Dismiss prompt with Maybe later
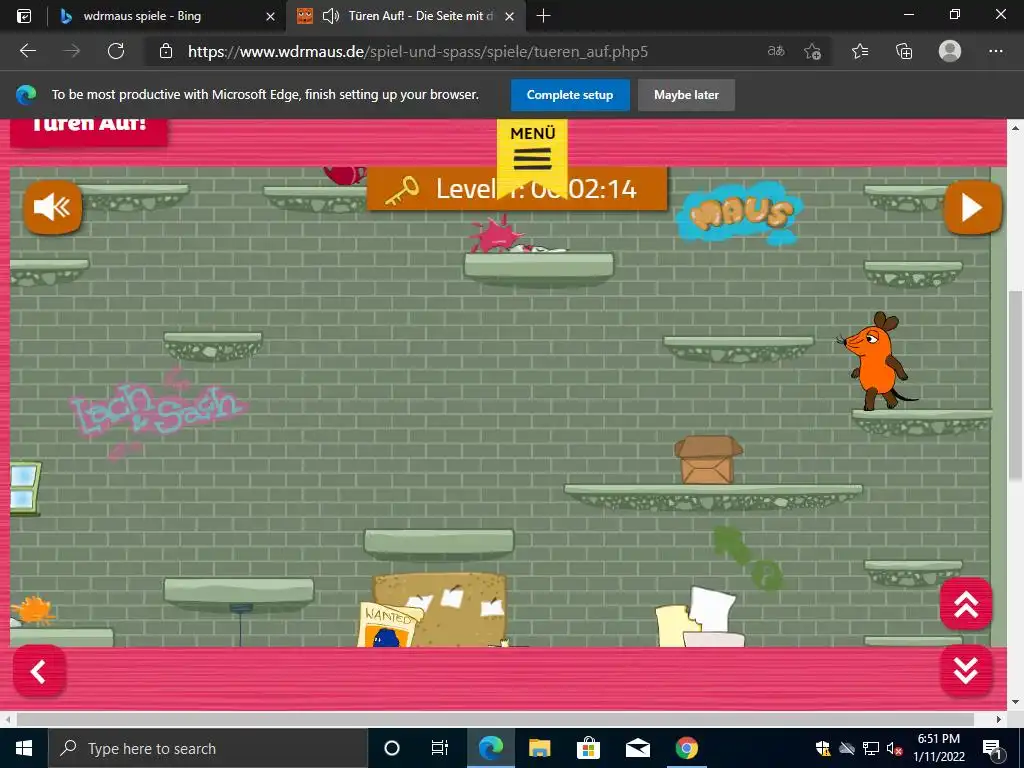The height and width of the screenshot is (768, 1024). click(x=686, y=95)
